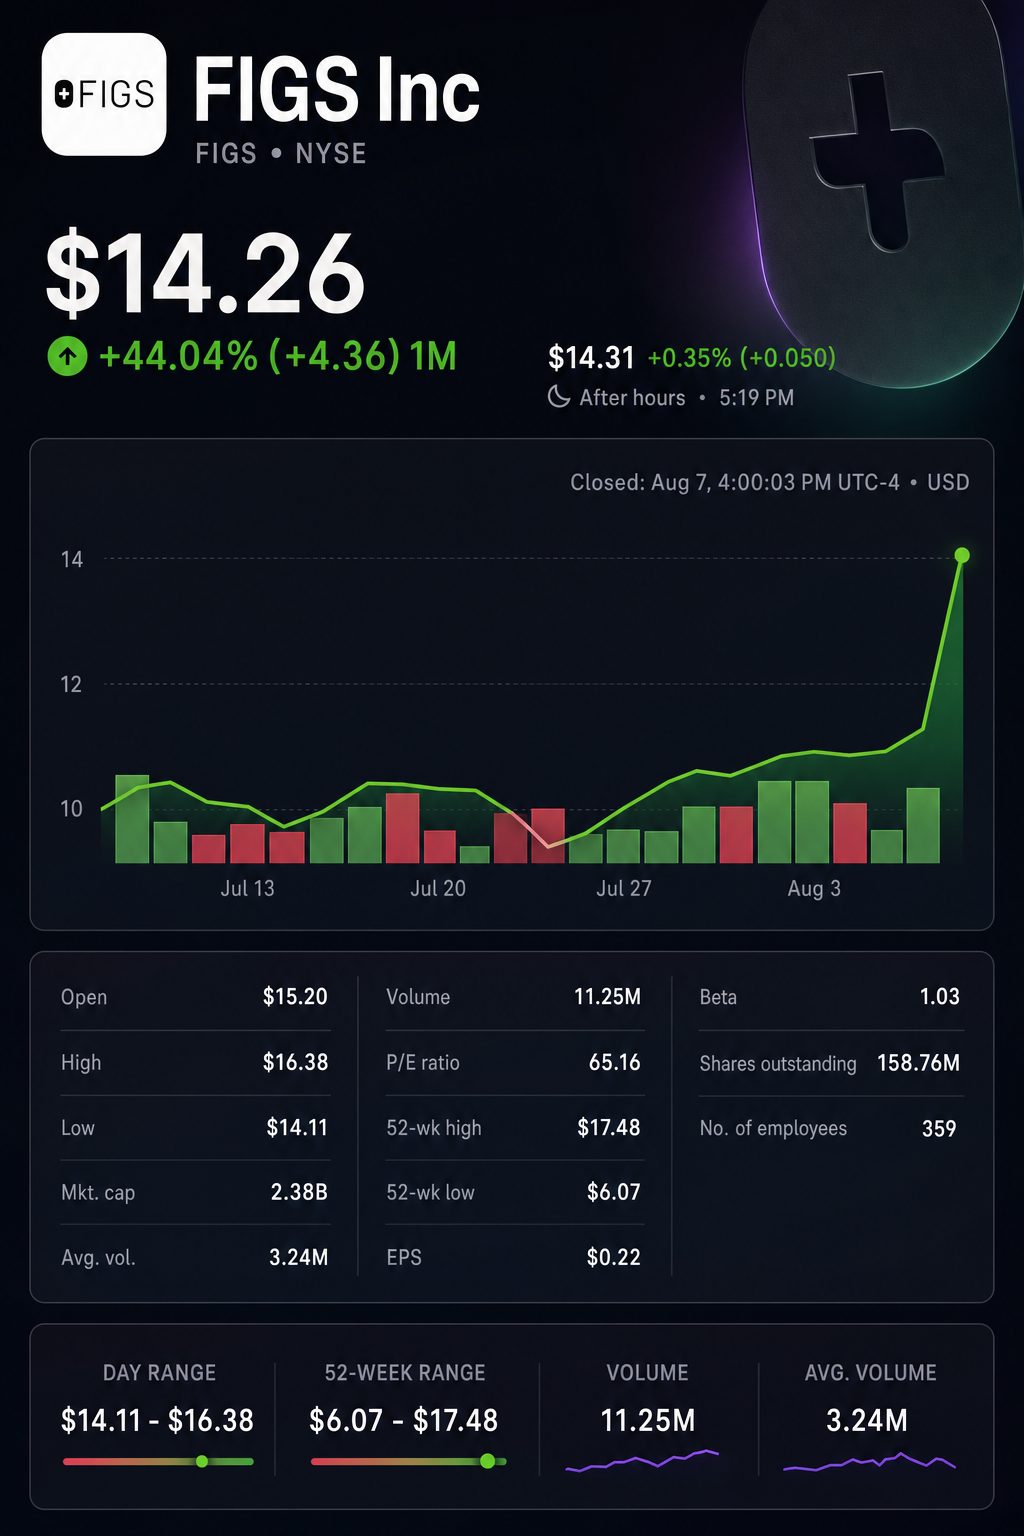This screenshot has height=1536, width=1024.
Task: Click the EPS value $0.22
Action: point(613,1257)
